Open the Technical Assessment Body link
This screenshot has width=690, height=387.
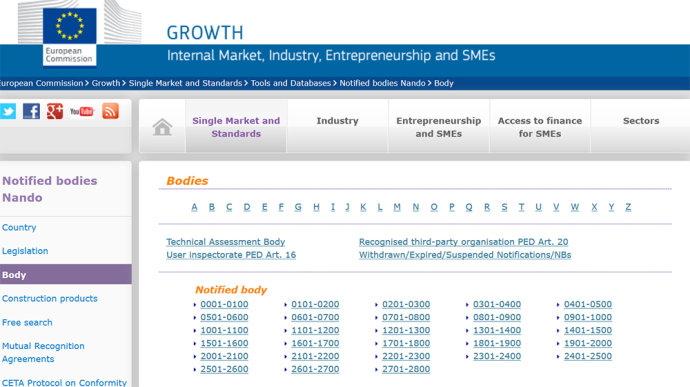pyautogui.click(x=226, y=242)
